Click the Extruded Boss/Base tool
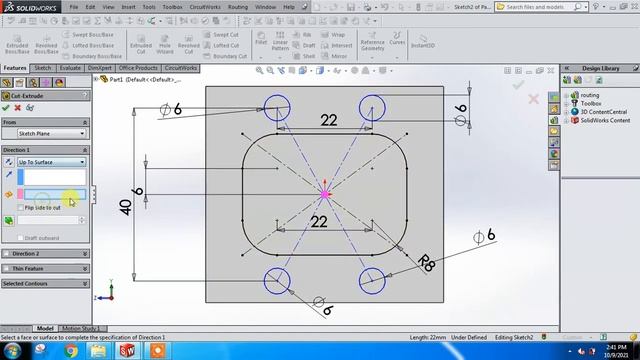This screenshot has width=640, height=360. coord(17,44)
